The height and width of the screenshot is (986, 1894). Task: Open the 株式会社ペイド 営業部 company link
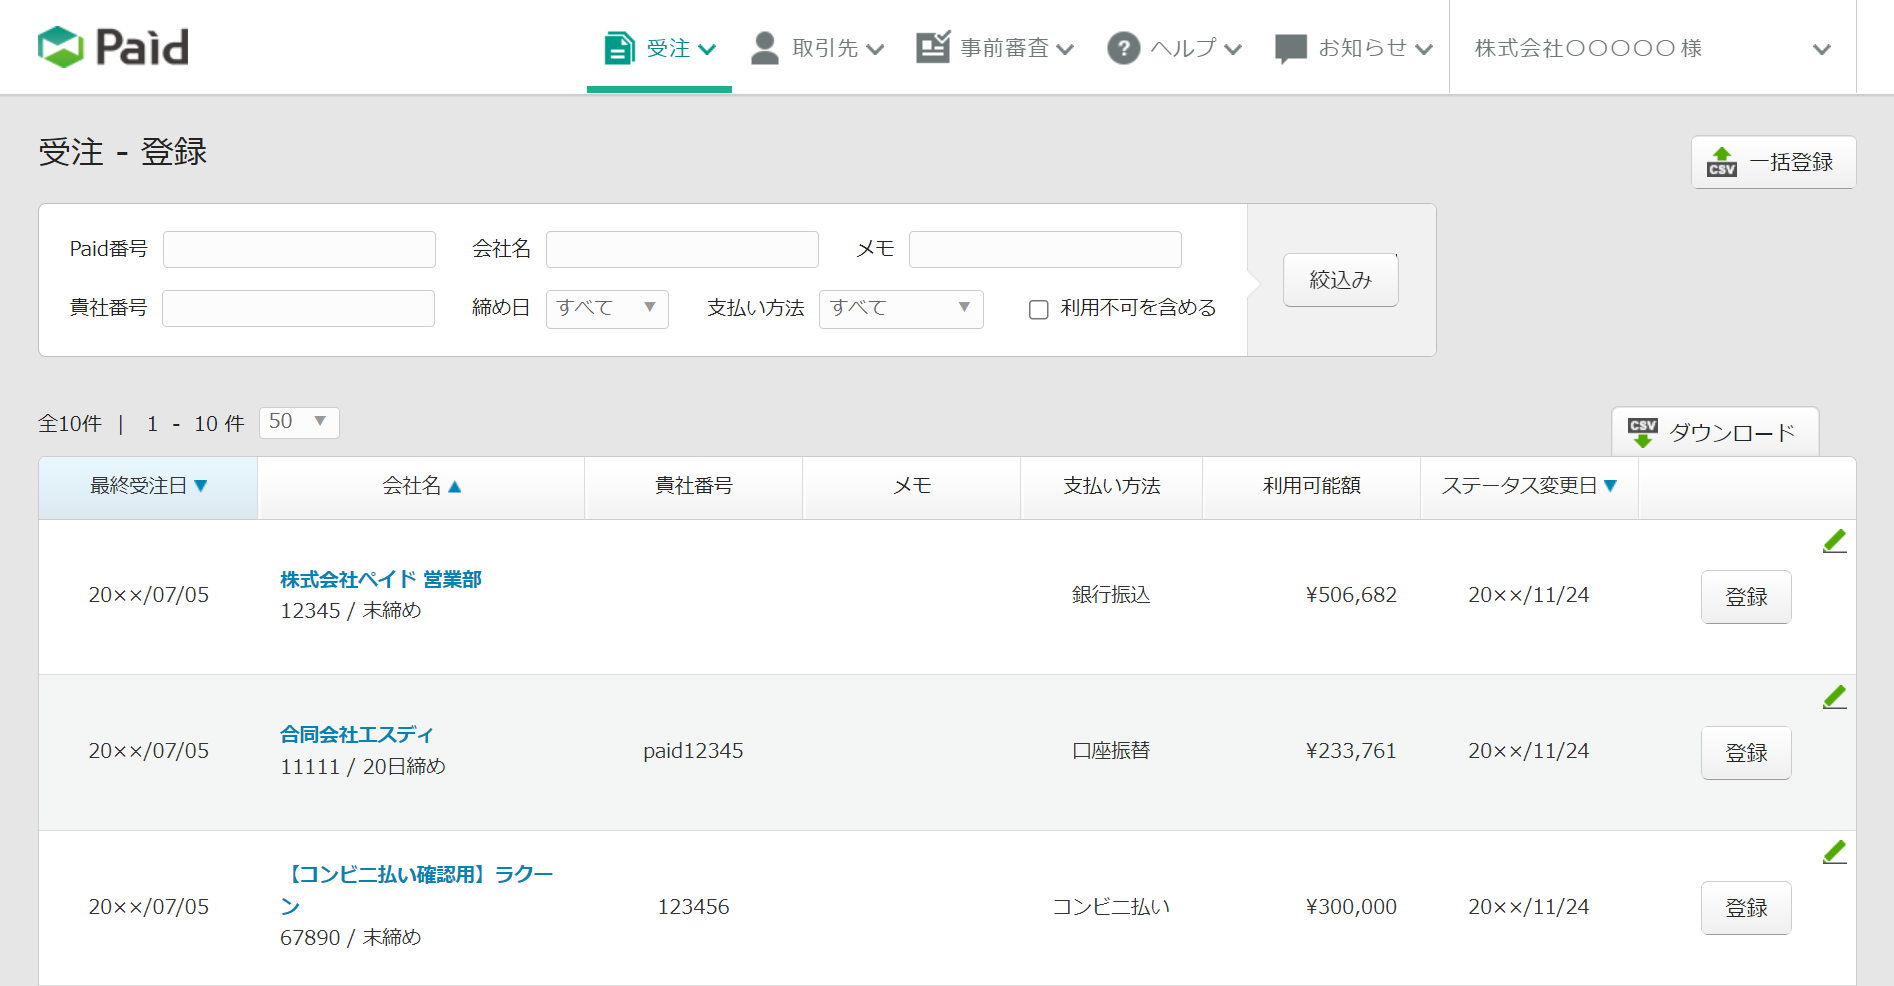click(380, 579)
